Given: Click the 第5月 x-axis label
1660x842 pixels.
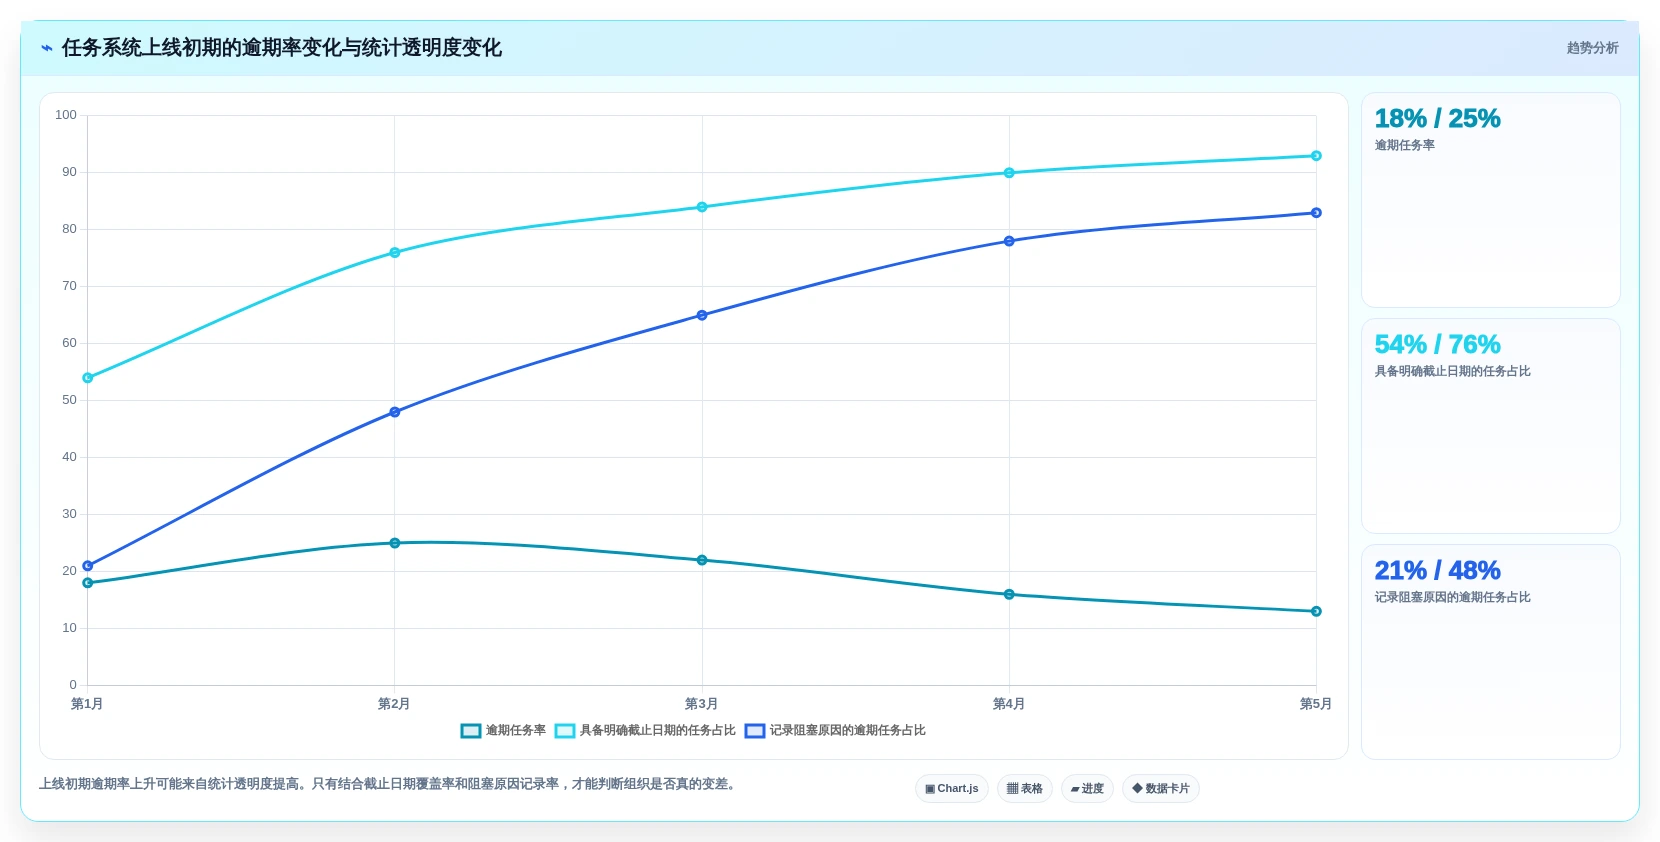Looking at the screenshot, I should click(x=1316, y=704).
